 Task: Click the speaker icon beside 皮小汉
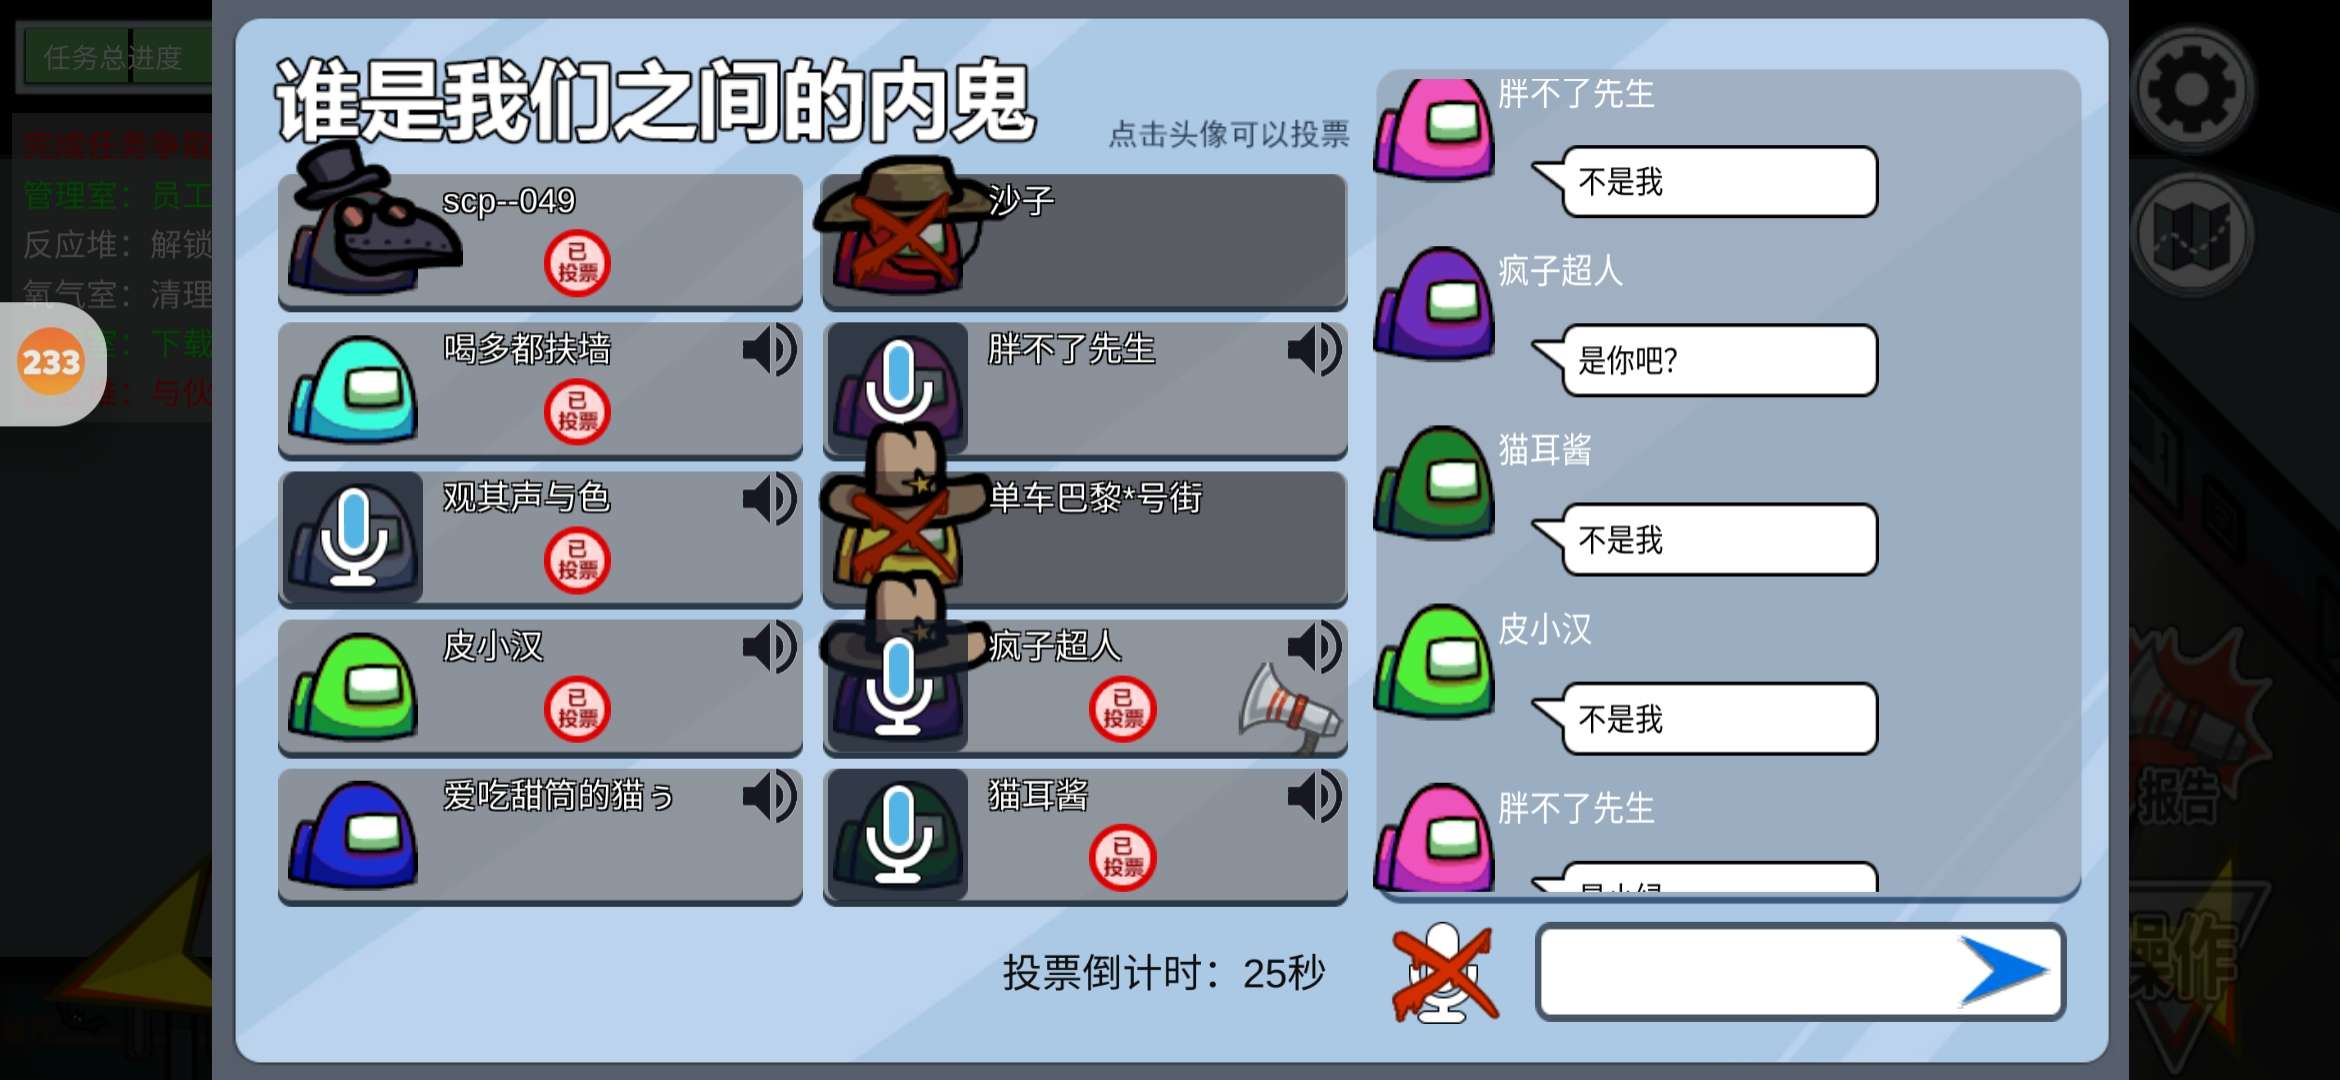click(x=769, y=647)
